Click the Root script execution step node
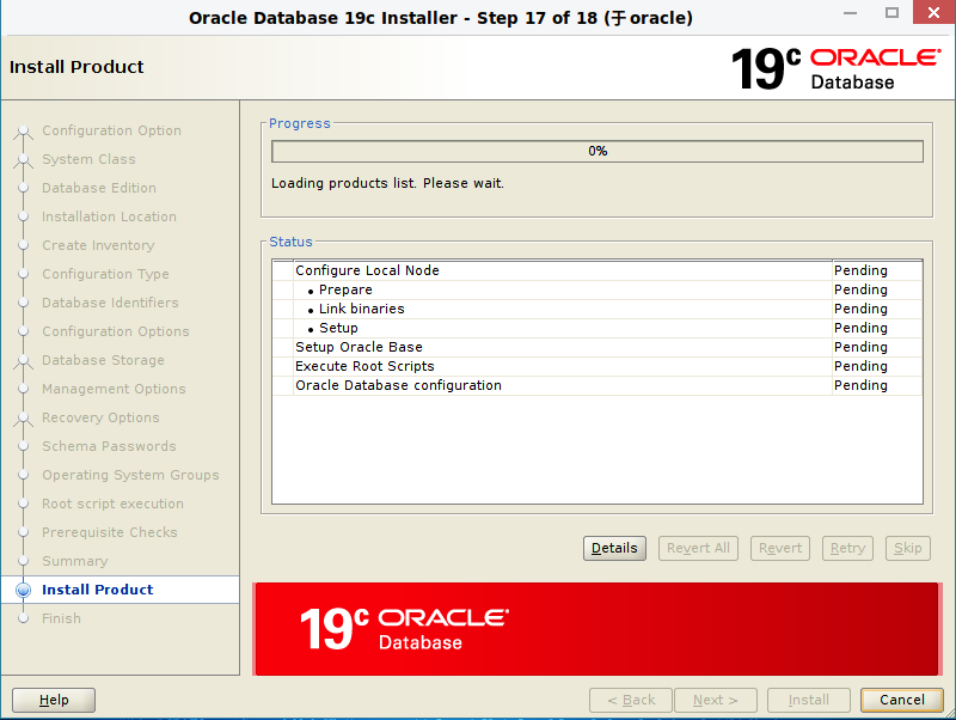Image resolution: width=956 pixels, height=720 pixels. (24, 503)
